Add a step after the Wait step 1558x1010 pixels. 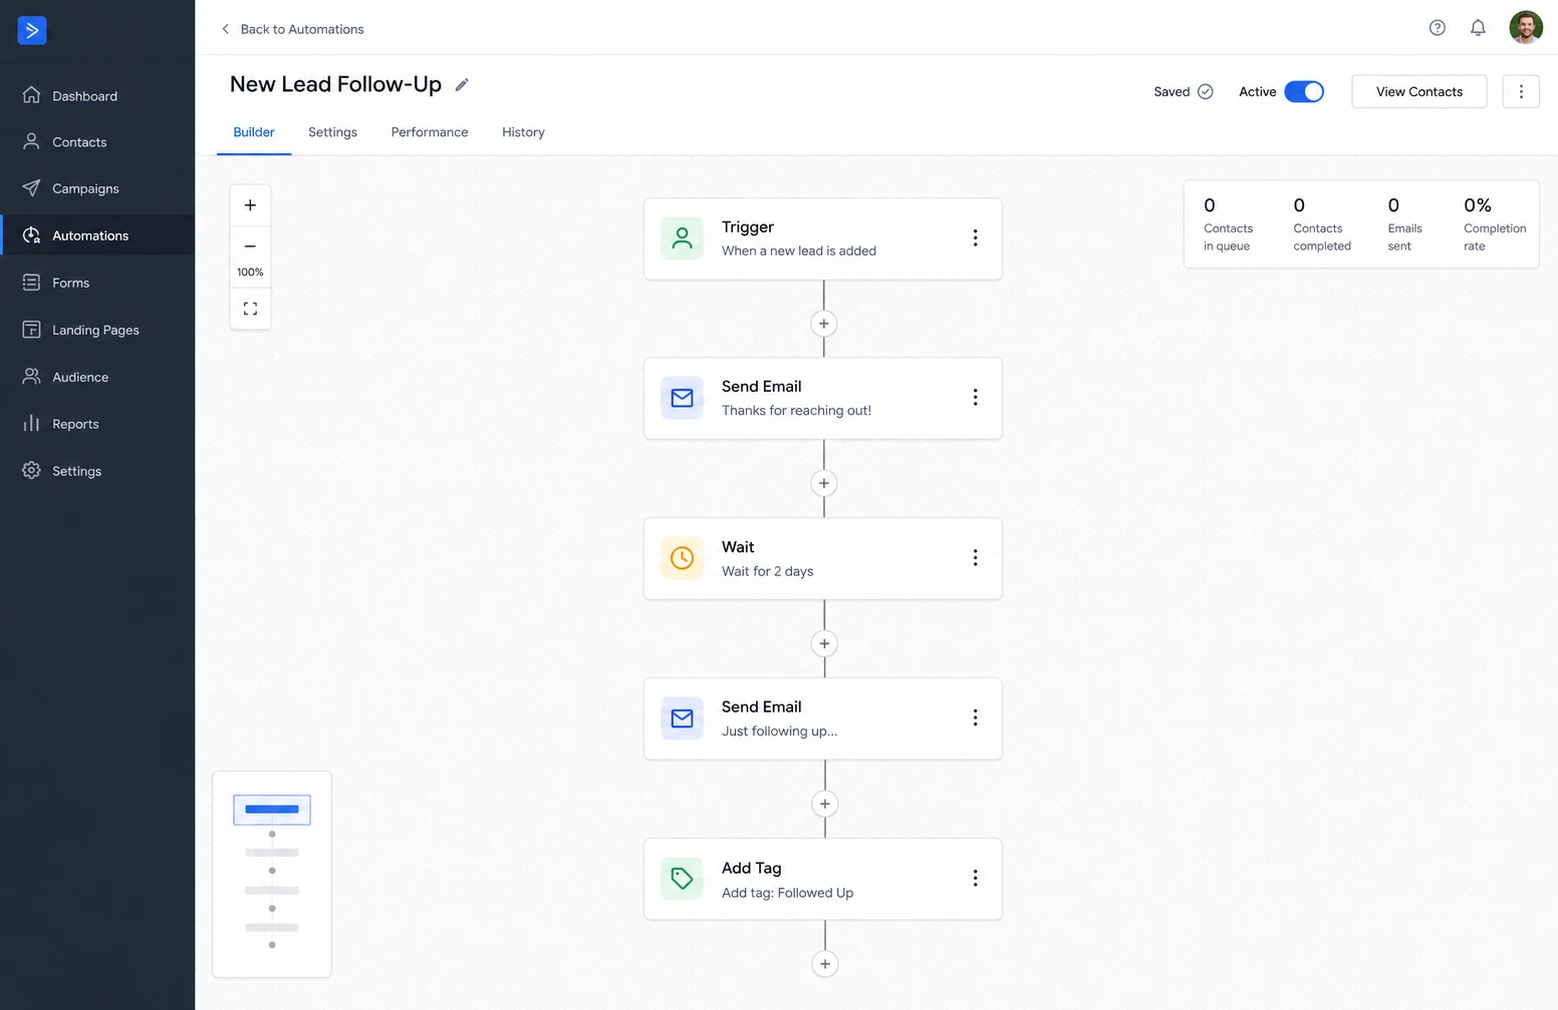tap(824, 644)
